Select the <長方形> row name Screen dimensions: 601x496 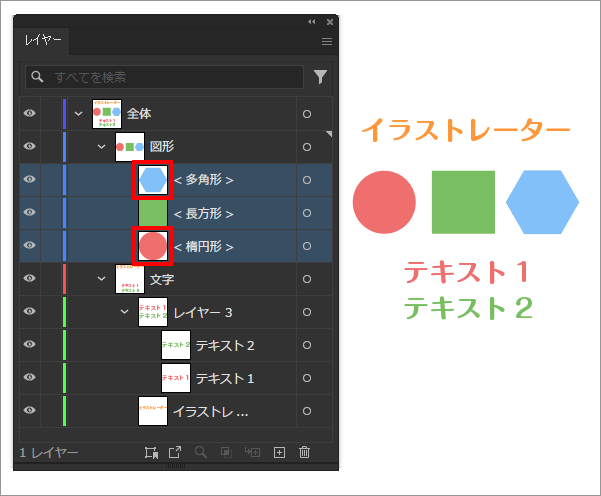[204, 214]
